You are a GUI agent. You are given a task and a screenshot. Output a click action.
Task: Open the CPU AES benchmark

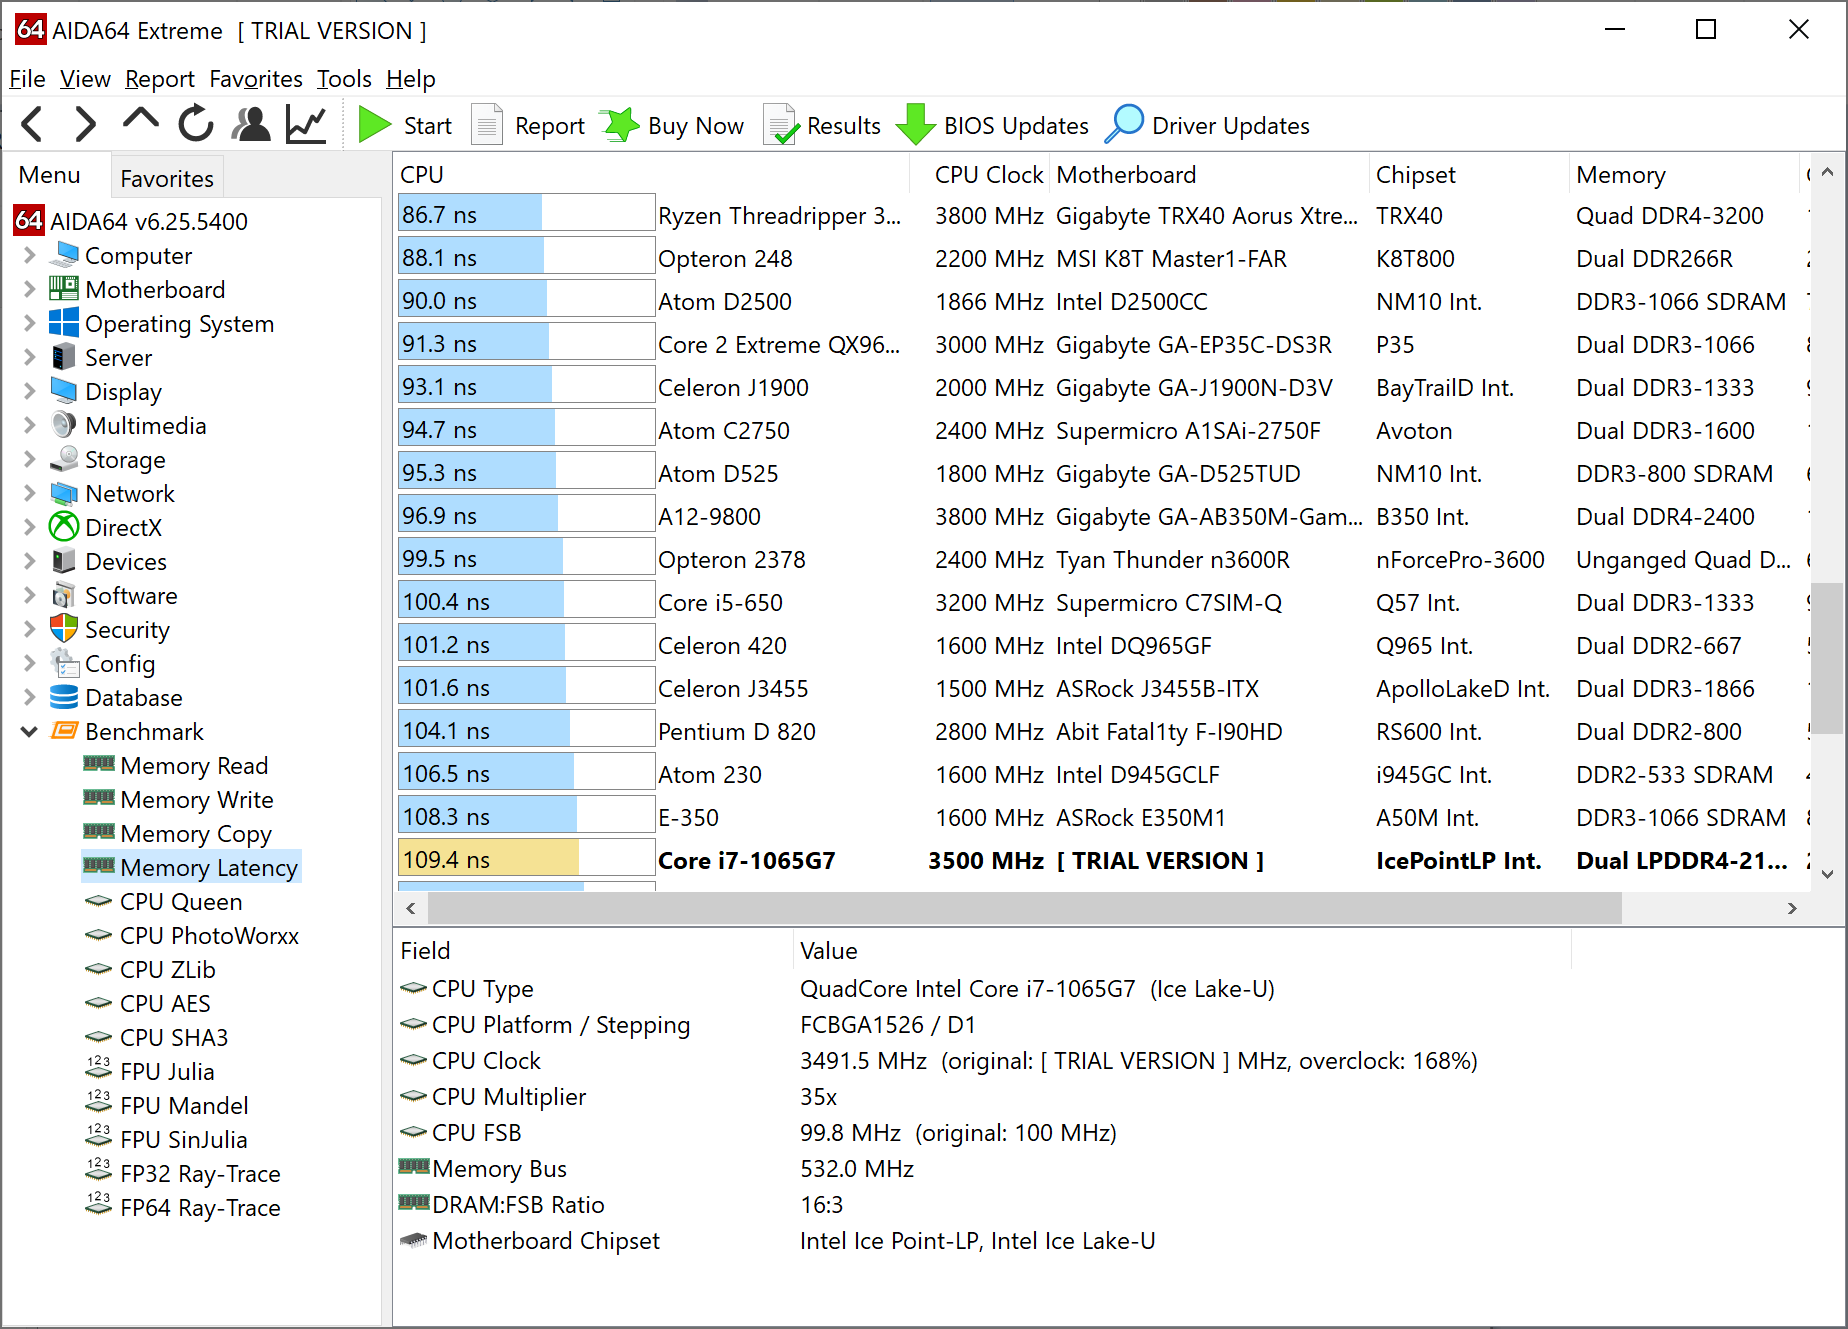(x=148, y=1004)
